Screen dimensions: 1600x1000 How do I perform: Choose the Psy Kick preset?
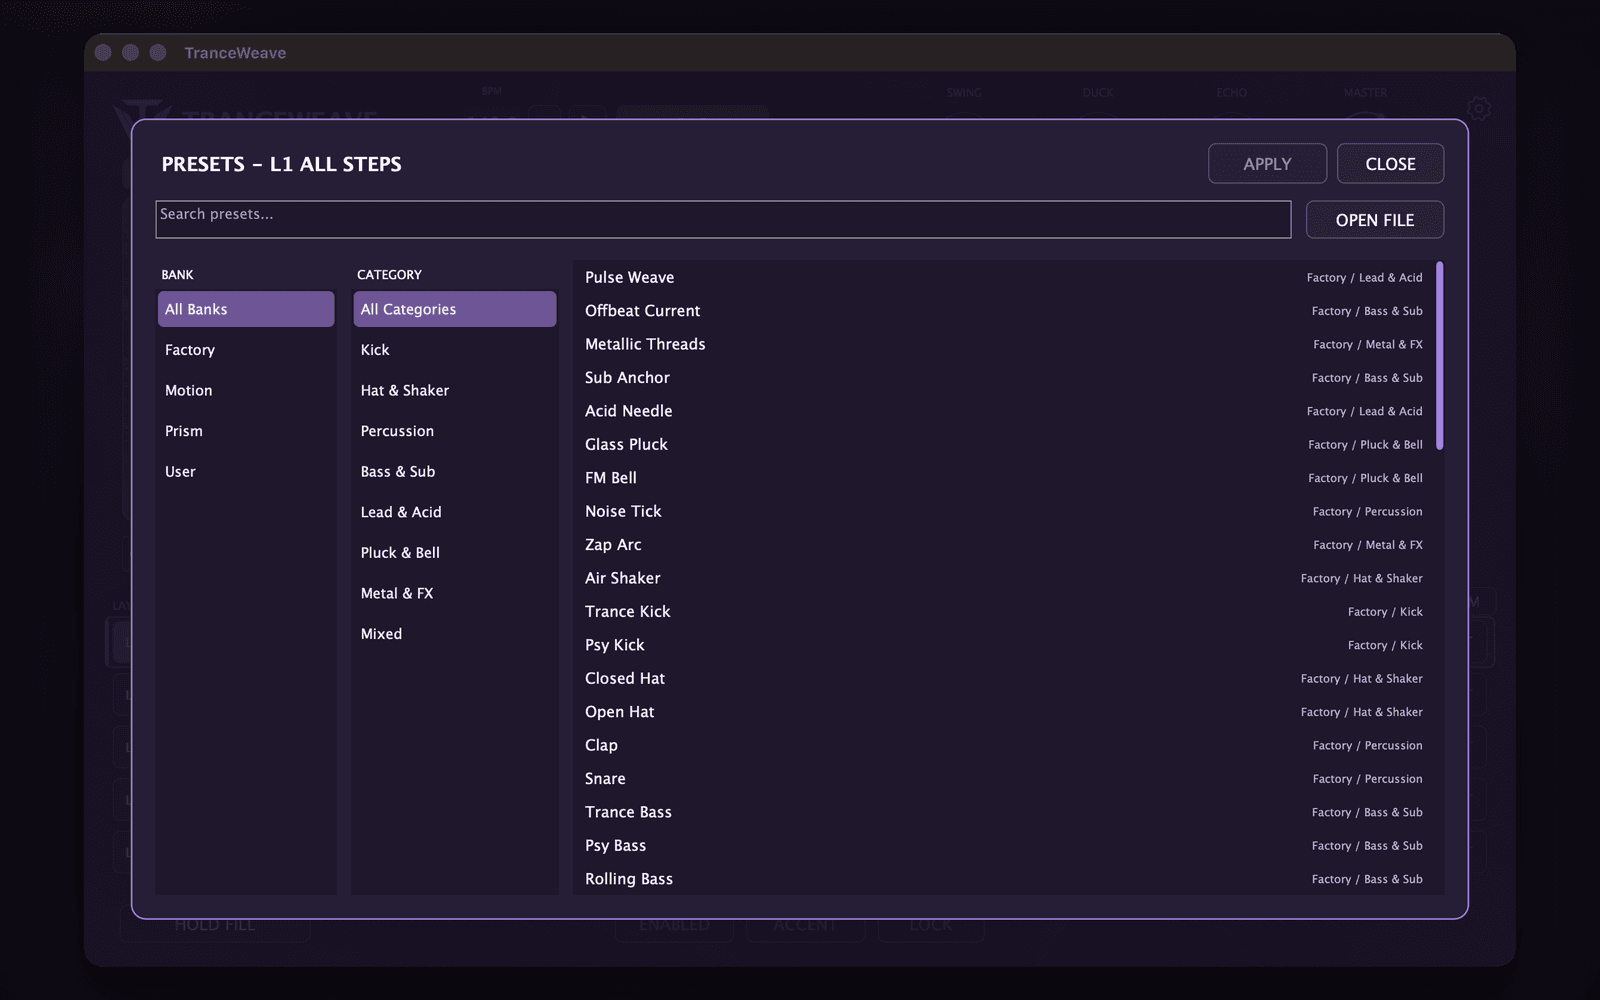[1004, 645]
